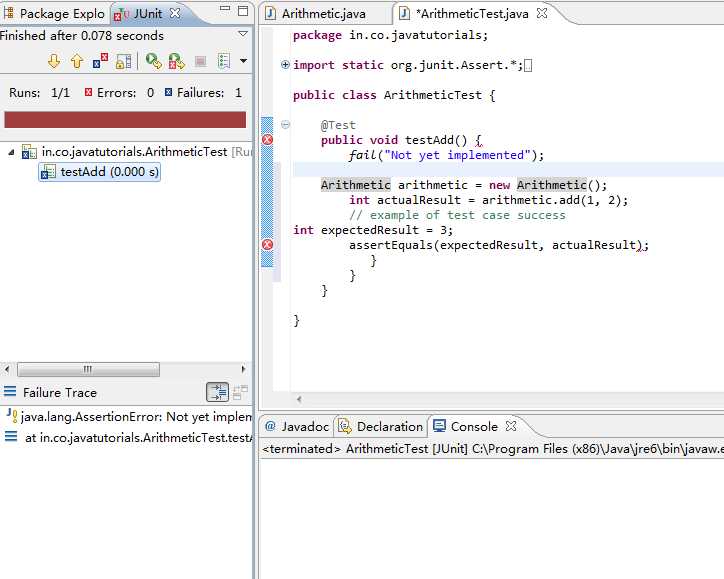Click the test tree horizontal scrollbar thumb
Image resolution: width=724 pixels, height=579 pixels.
click(x=88, y=369)
